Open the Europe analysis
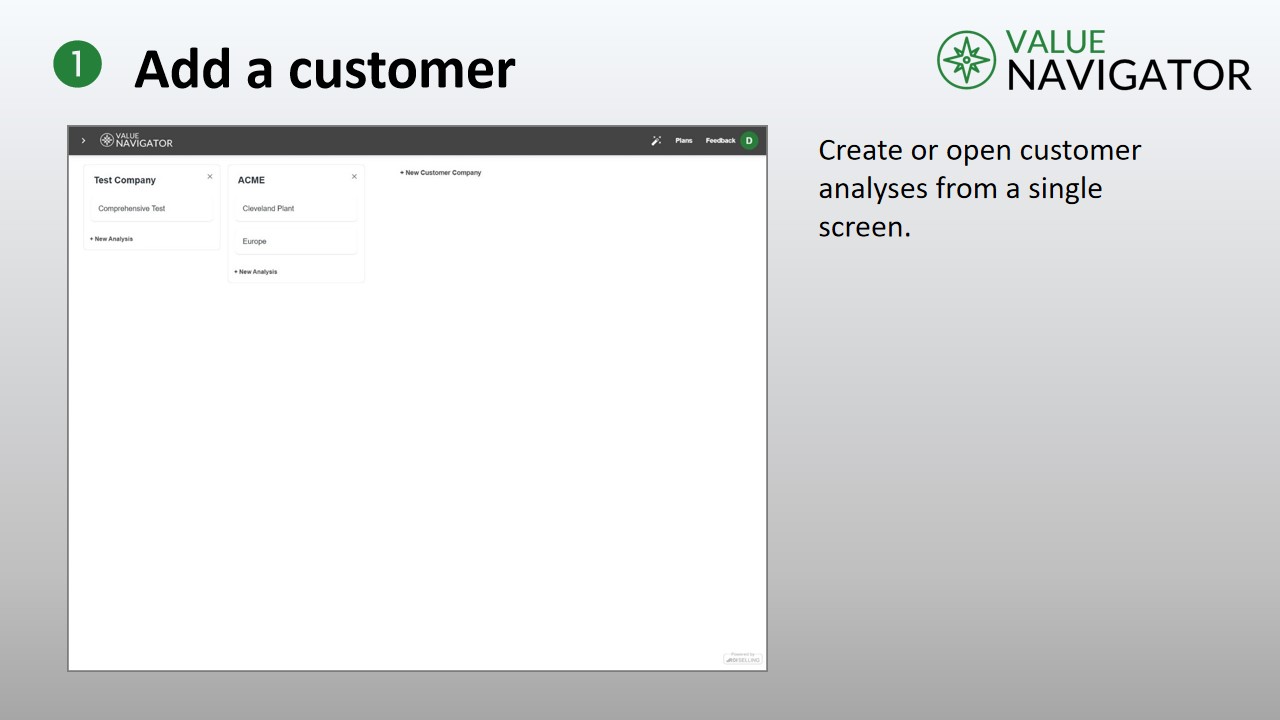Screen dimensions: 1280x720 click(x=296, y=242)
